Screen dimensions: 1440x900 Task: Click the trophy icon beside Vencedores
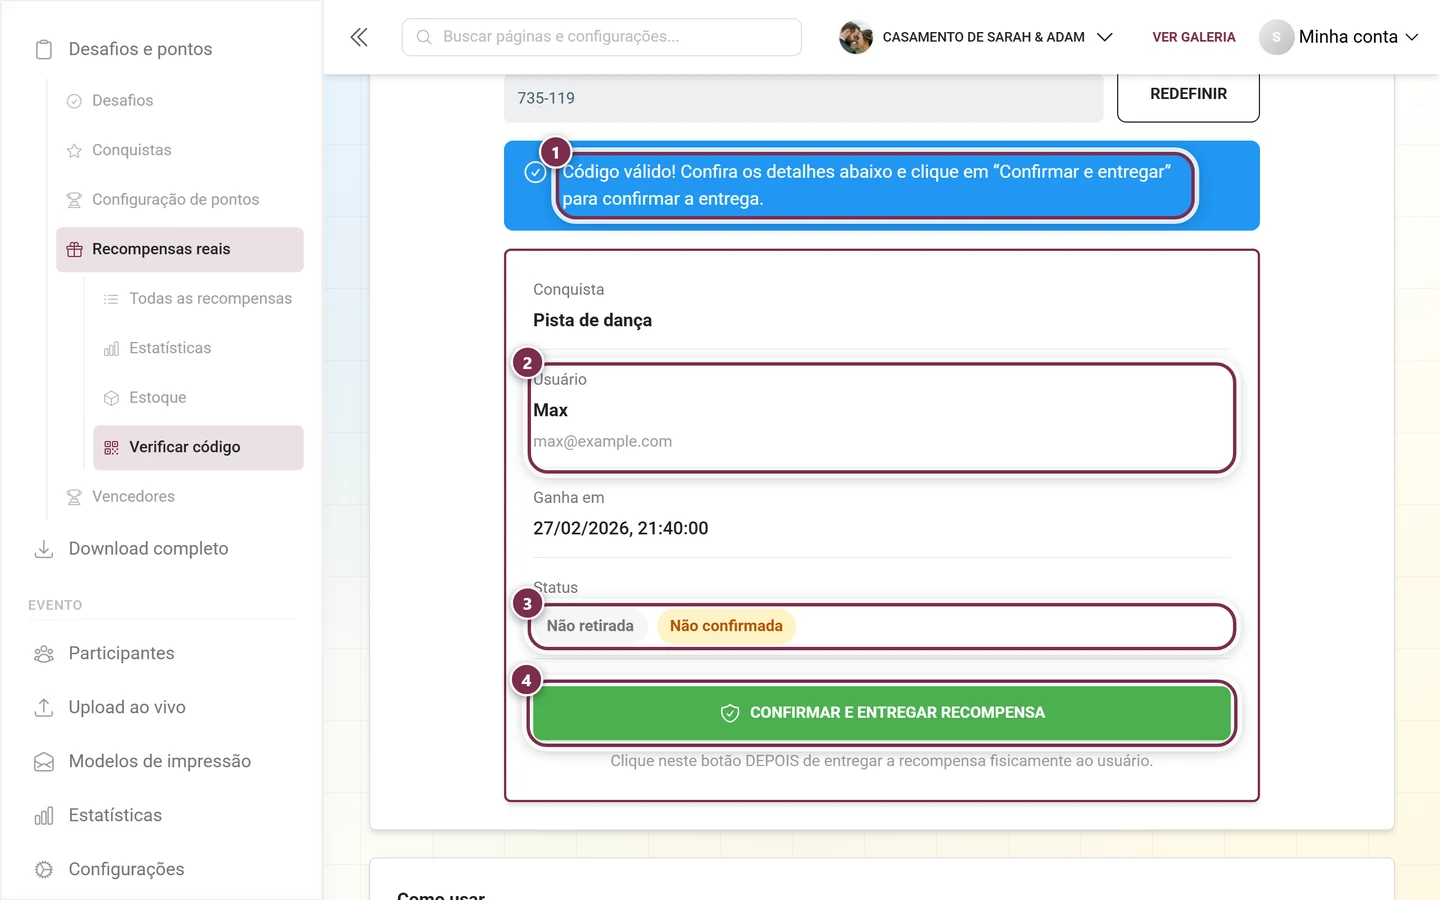(74, 497)
